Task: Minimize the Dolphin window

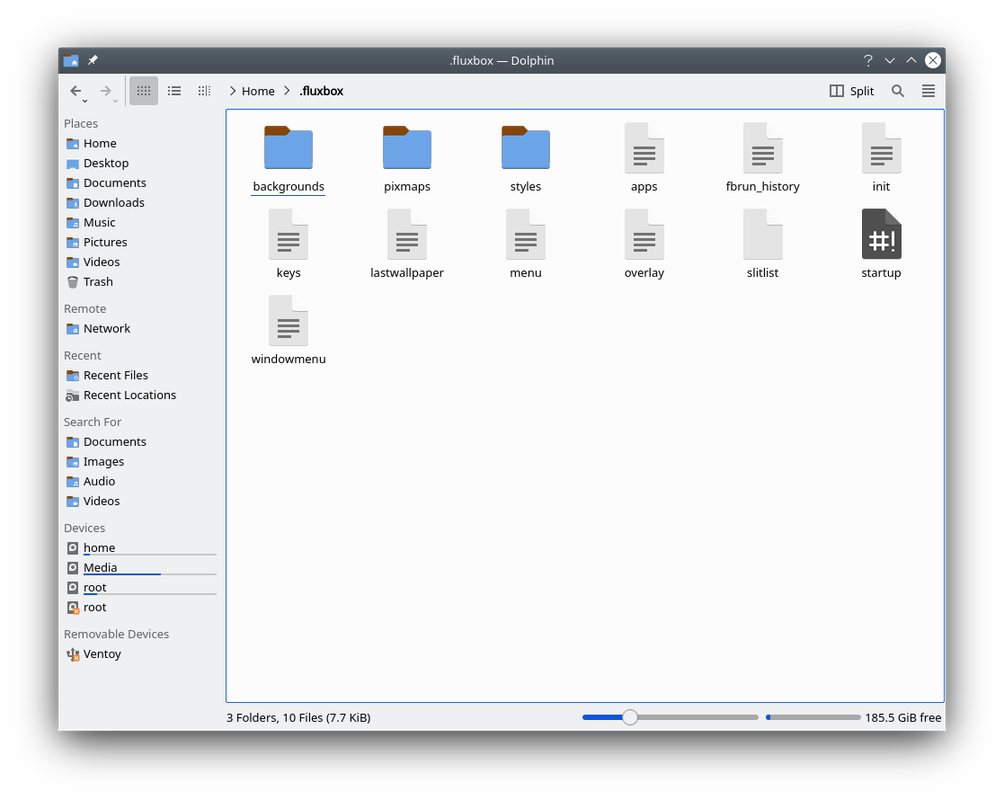Action: [889, 60]
